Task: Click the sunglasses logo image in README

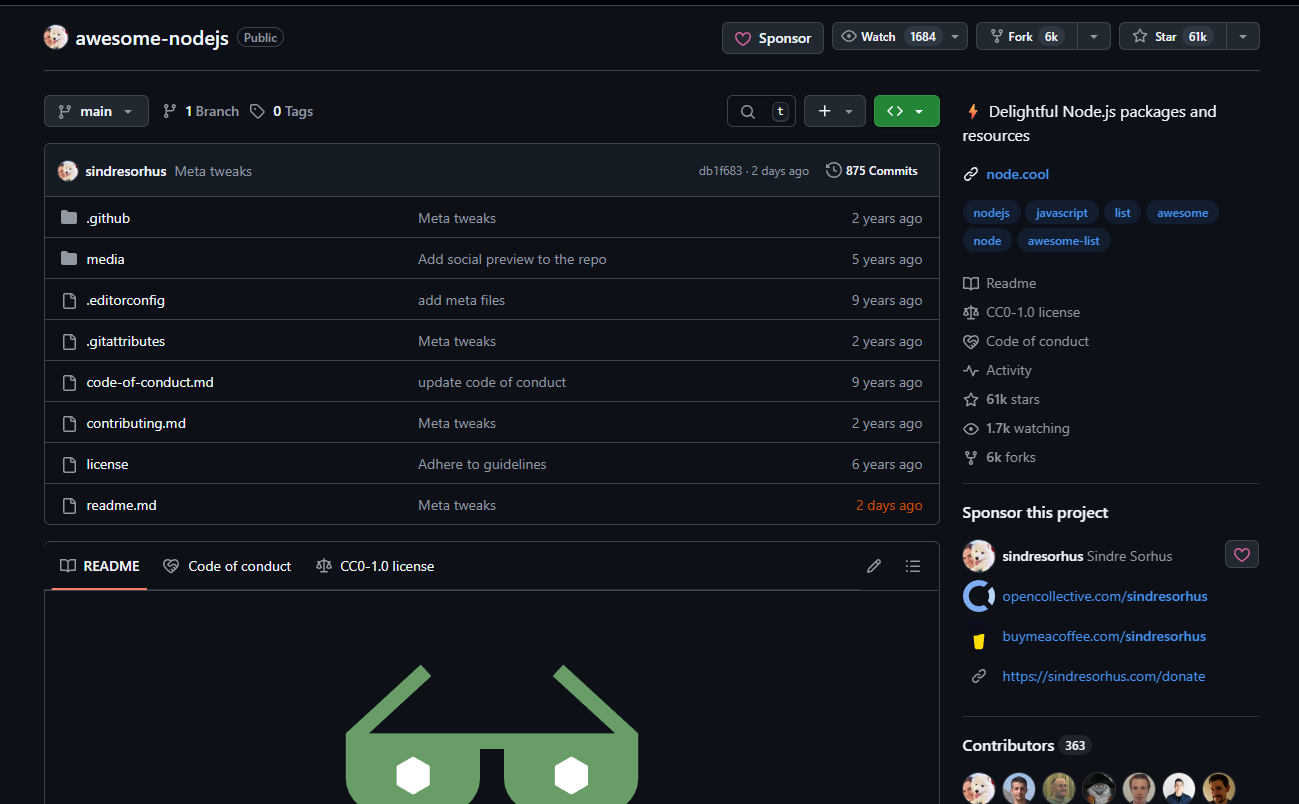Action: pyautogui.click(x=492, y=735)
